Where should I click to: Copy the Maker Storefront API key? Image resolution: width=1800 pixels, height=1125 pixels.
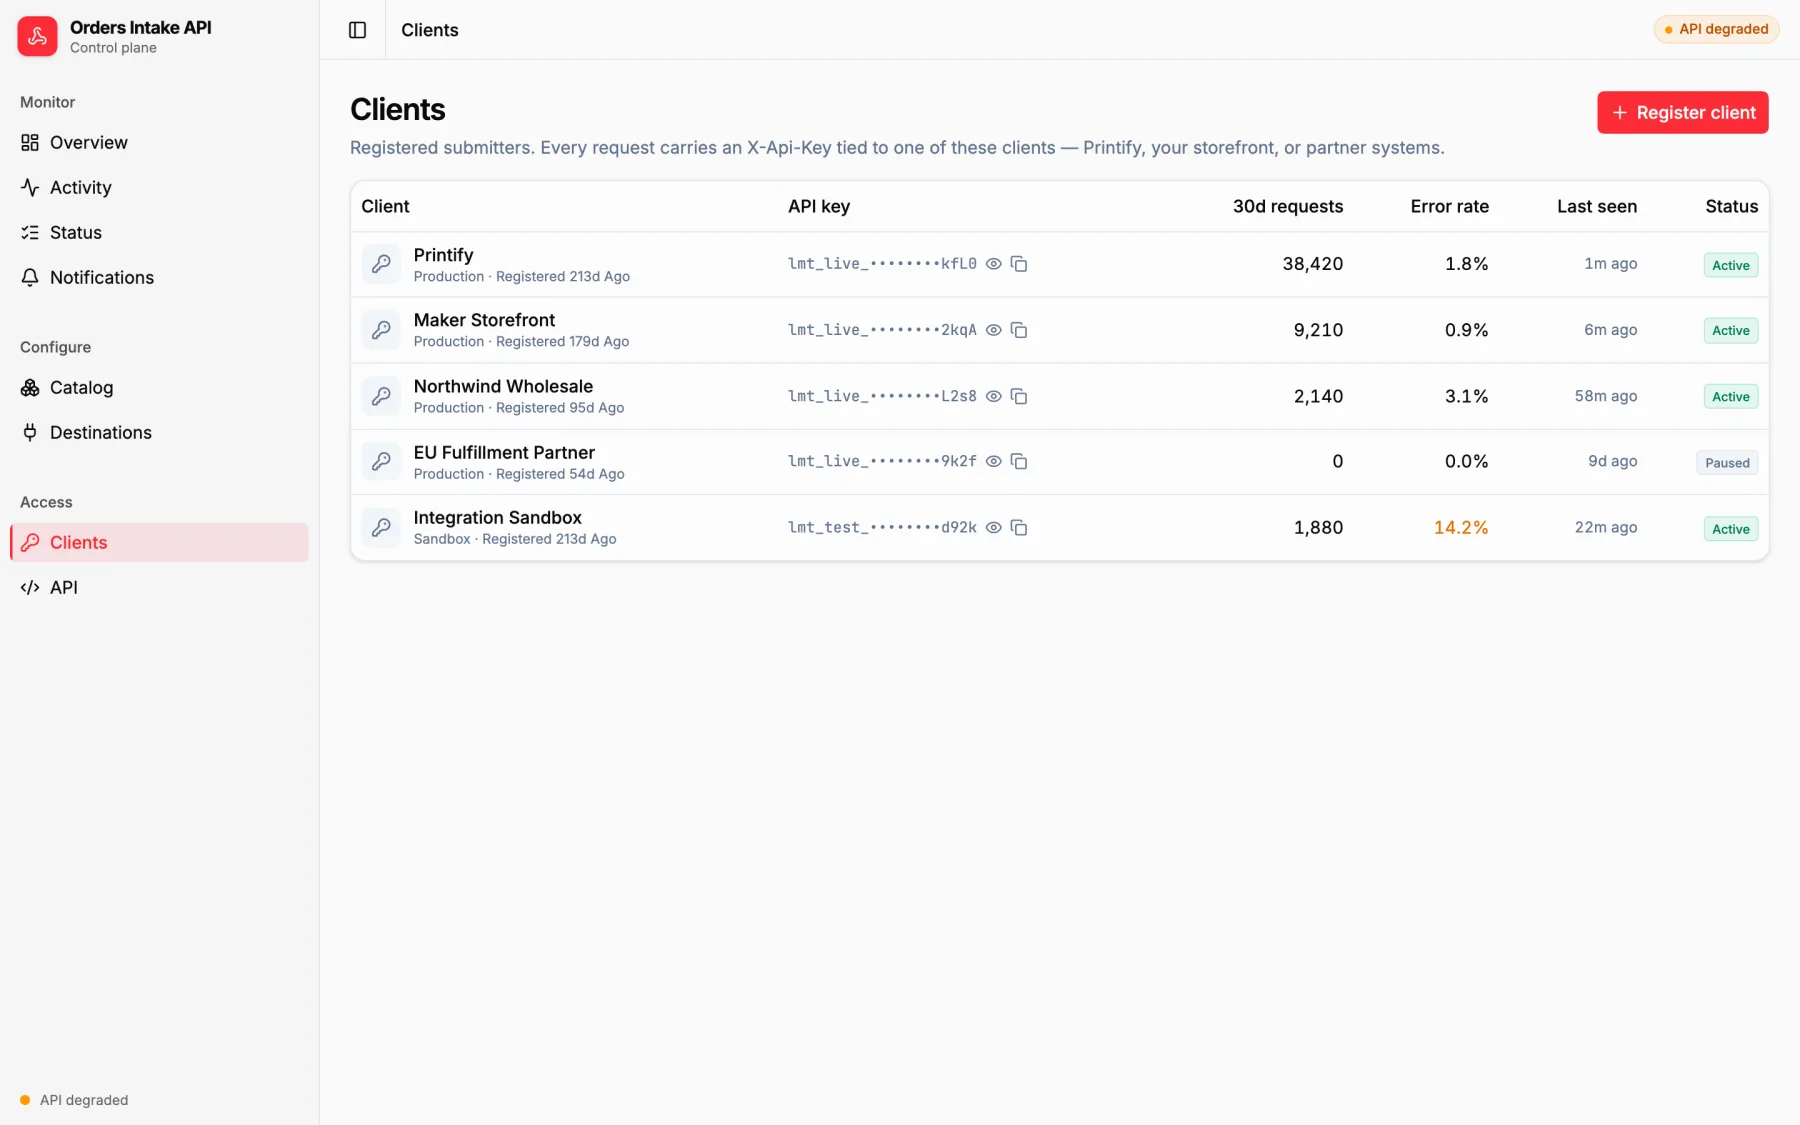[1019, 330]
